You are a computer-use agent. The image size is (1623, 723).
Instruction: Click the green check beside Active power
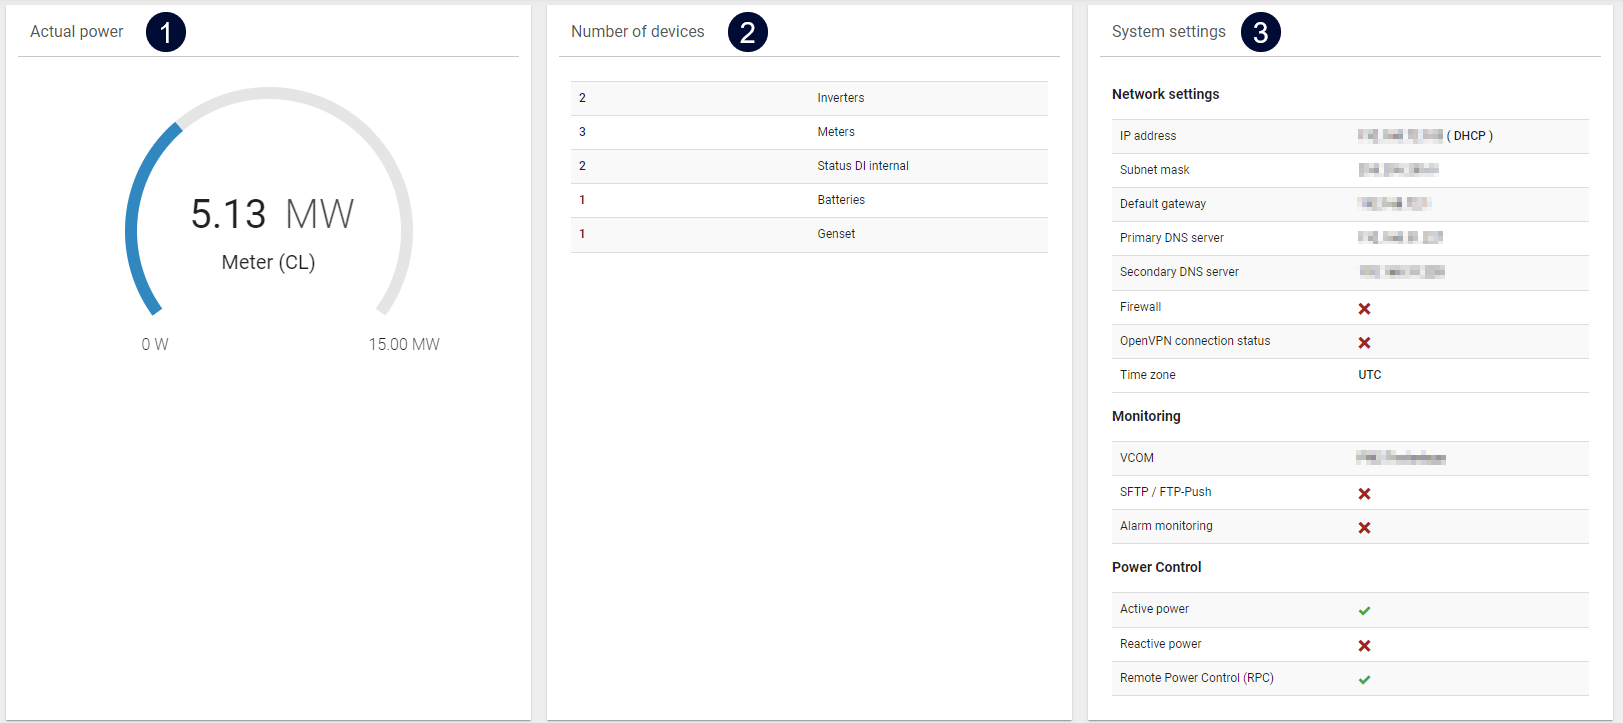1364,611
